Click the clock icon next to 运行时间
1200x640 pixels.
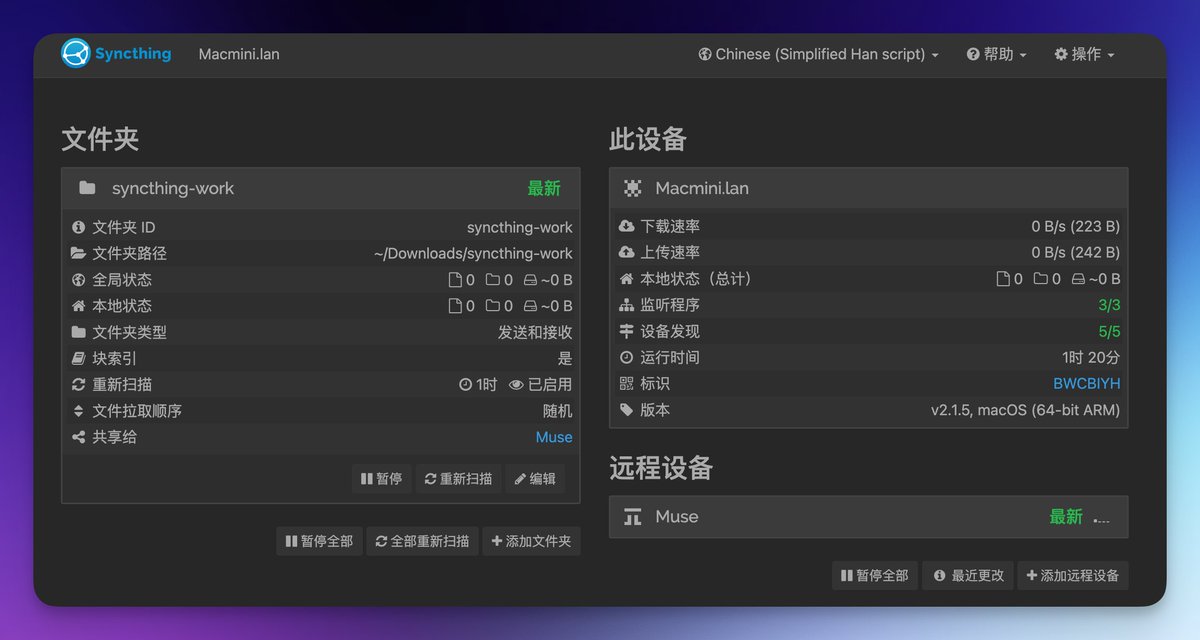627,357
